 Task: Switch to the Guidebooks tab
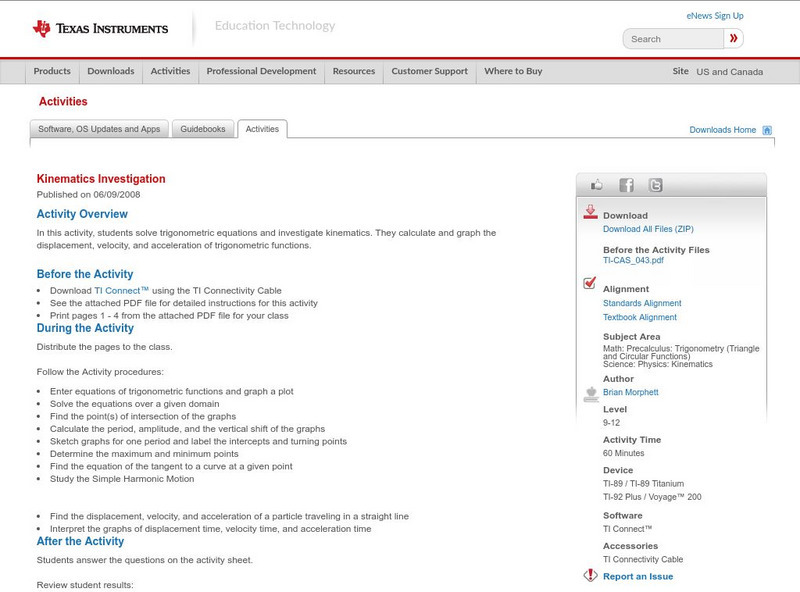(x=203, y=129)
